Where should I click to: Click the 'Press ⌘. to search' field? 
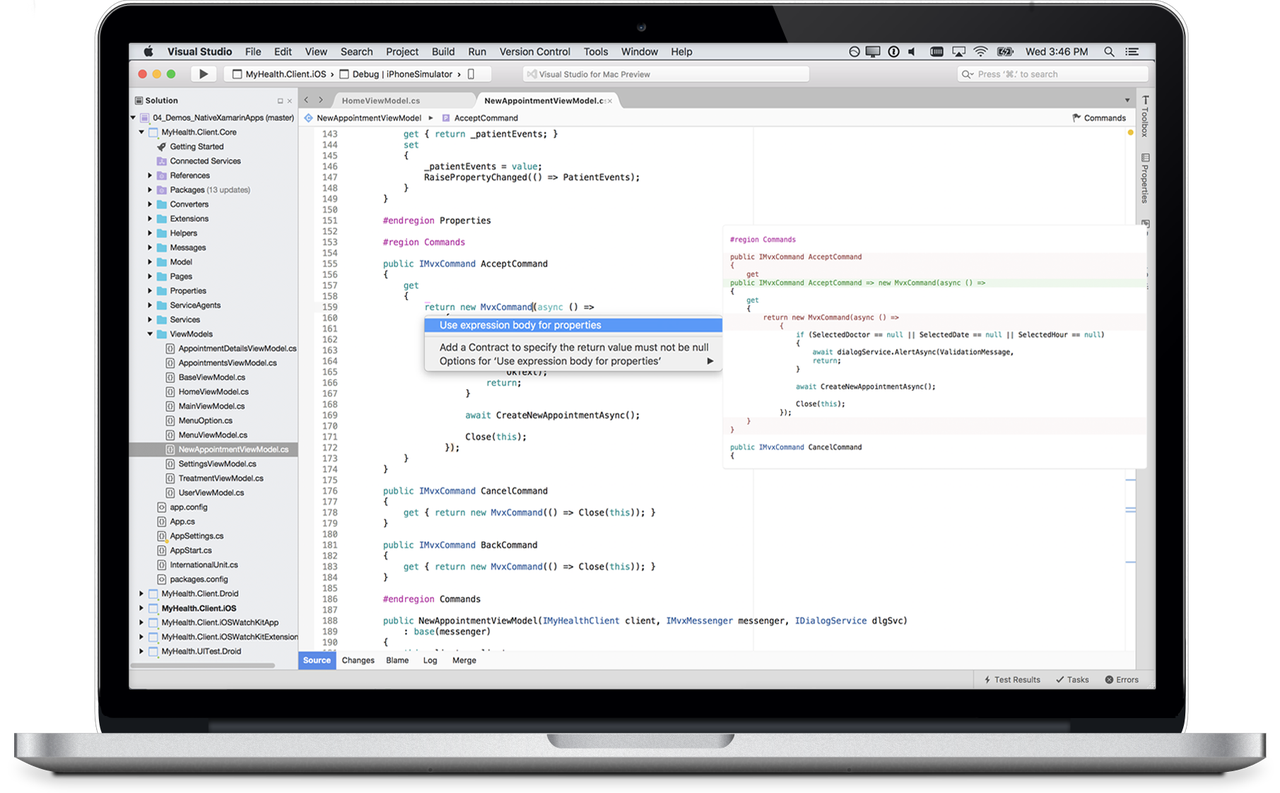[x=1052, y=74]
